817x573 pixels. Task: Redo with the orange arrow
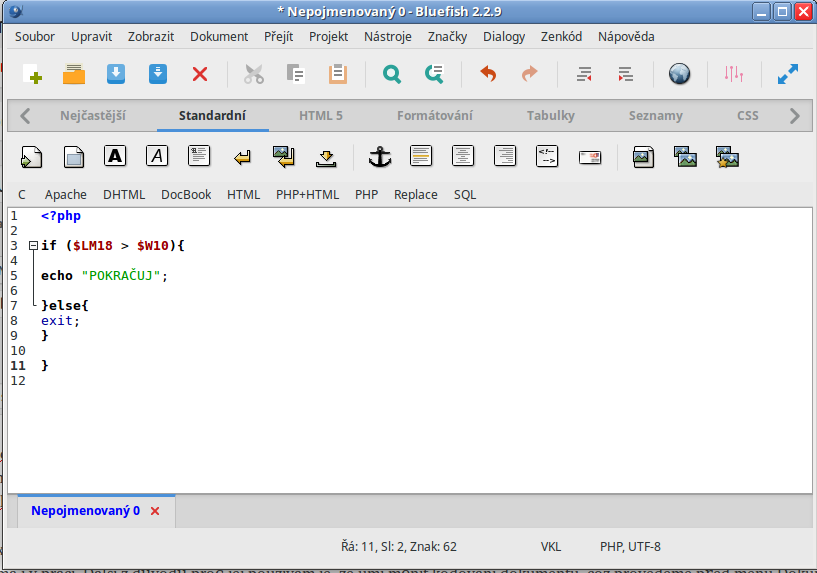coord(529,74)
